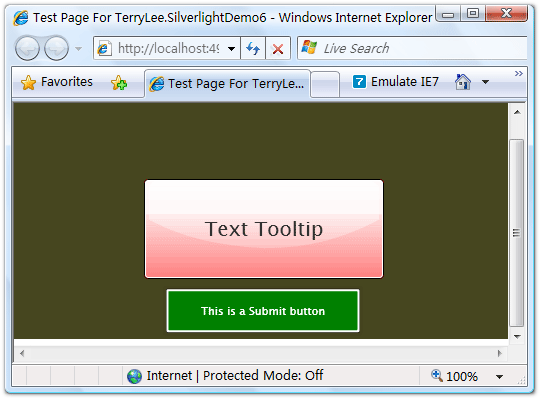Viewport: 540px width, 398px height.
Task: Open the Favorites center button
Action: pos(57,82)
